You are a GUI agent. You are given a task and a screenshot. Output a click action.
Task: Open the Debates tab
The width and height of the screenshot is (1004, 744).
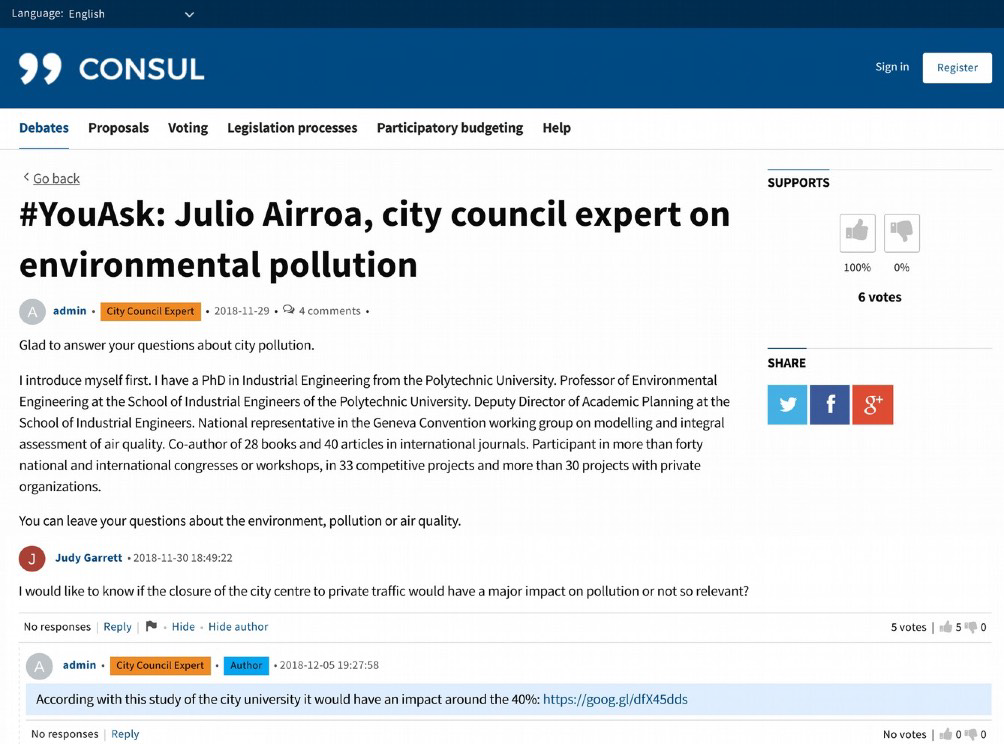pyautogui.click(x=44, y=128)
